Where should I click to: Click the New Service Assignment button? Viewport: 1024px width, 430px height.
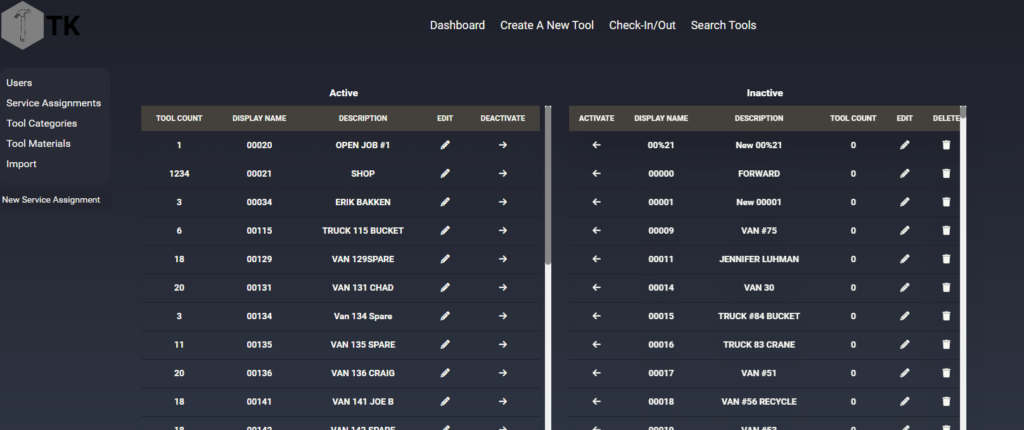[x=51, y=200]
